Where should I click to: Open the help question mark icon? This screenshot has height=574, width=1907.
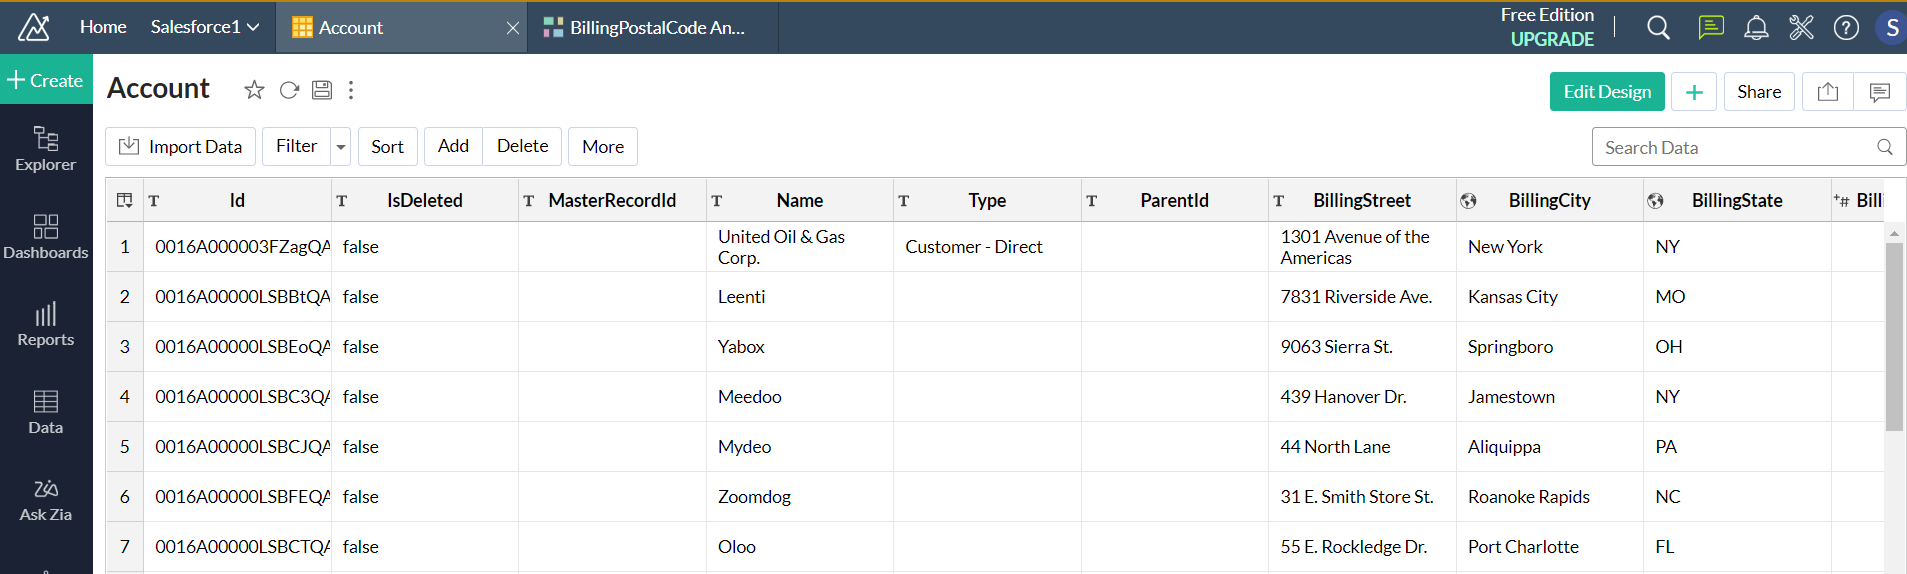tap(1846, 28)
